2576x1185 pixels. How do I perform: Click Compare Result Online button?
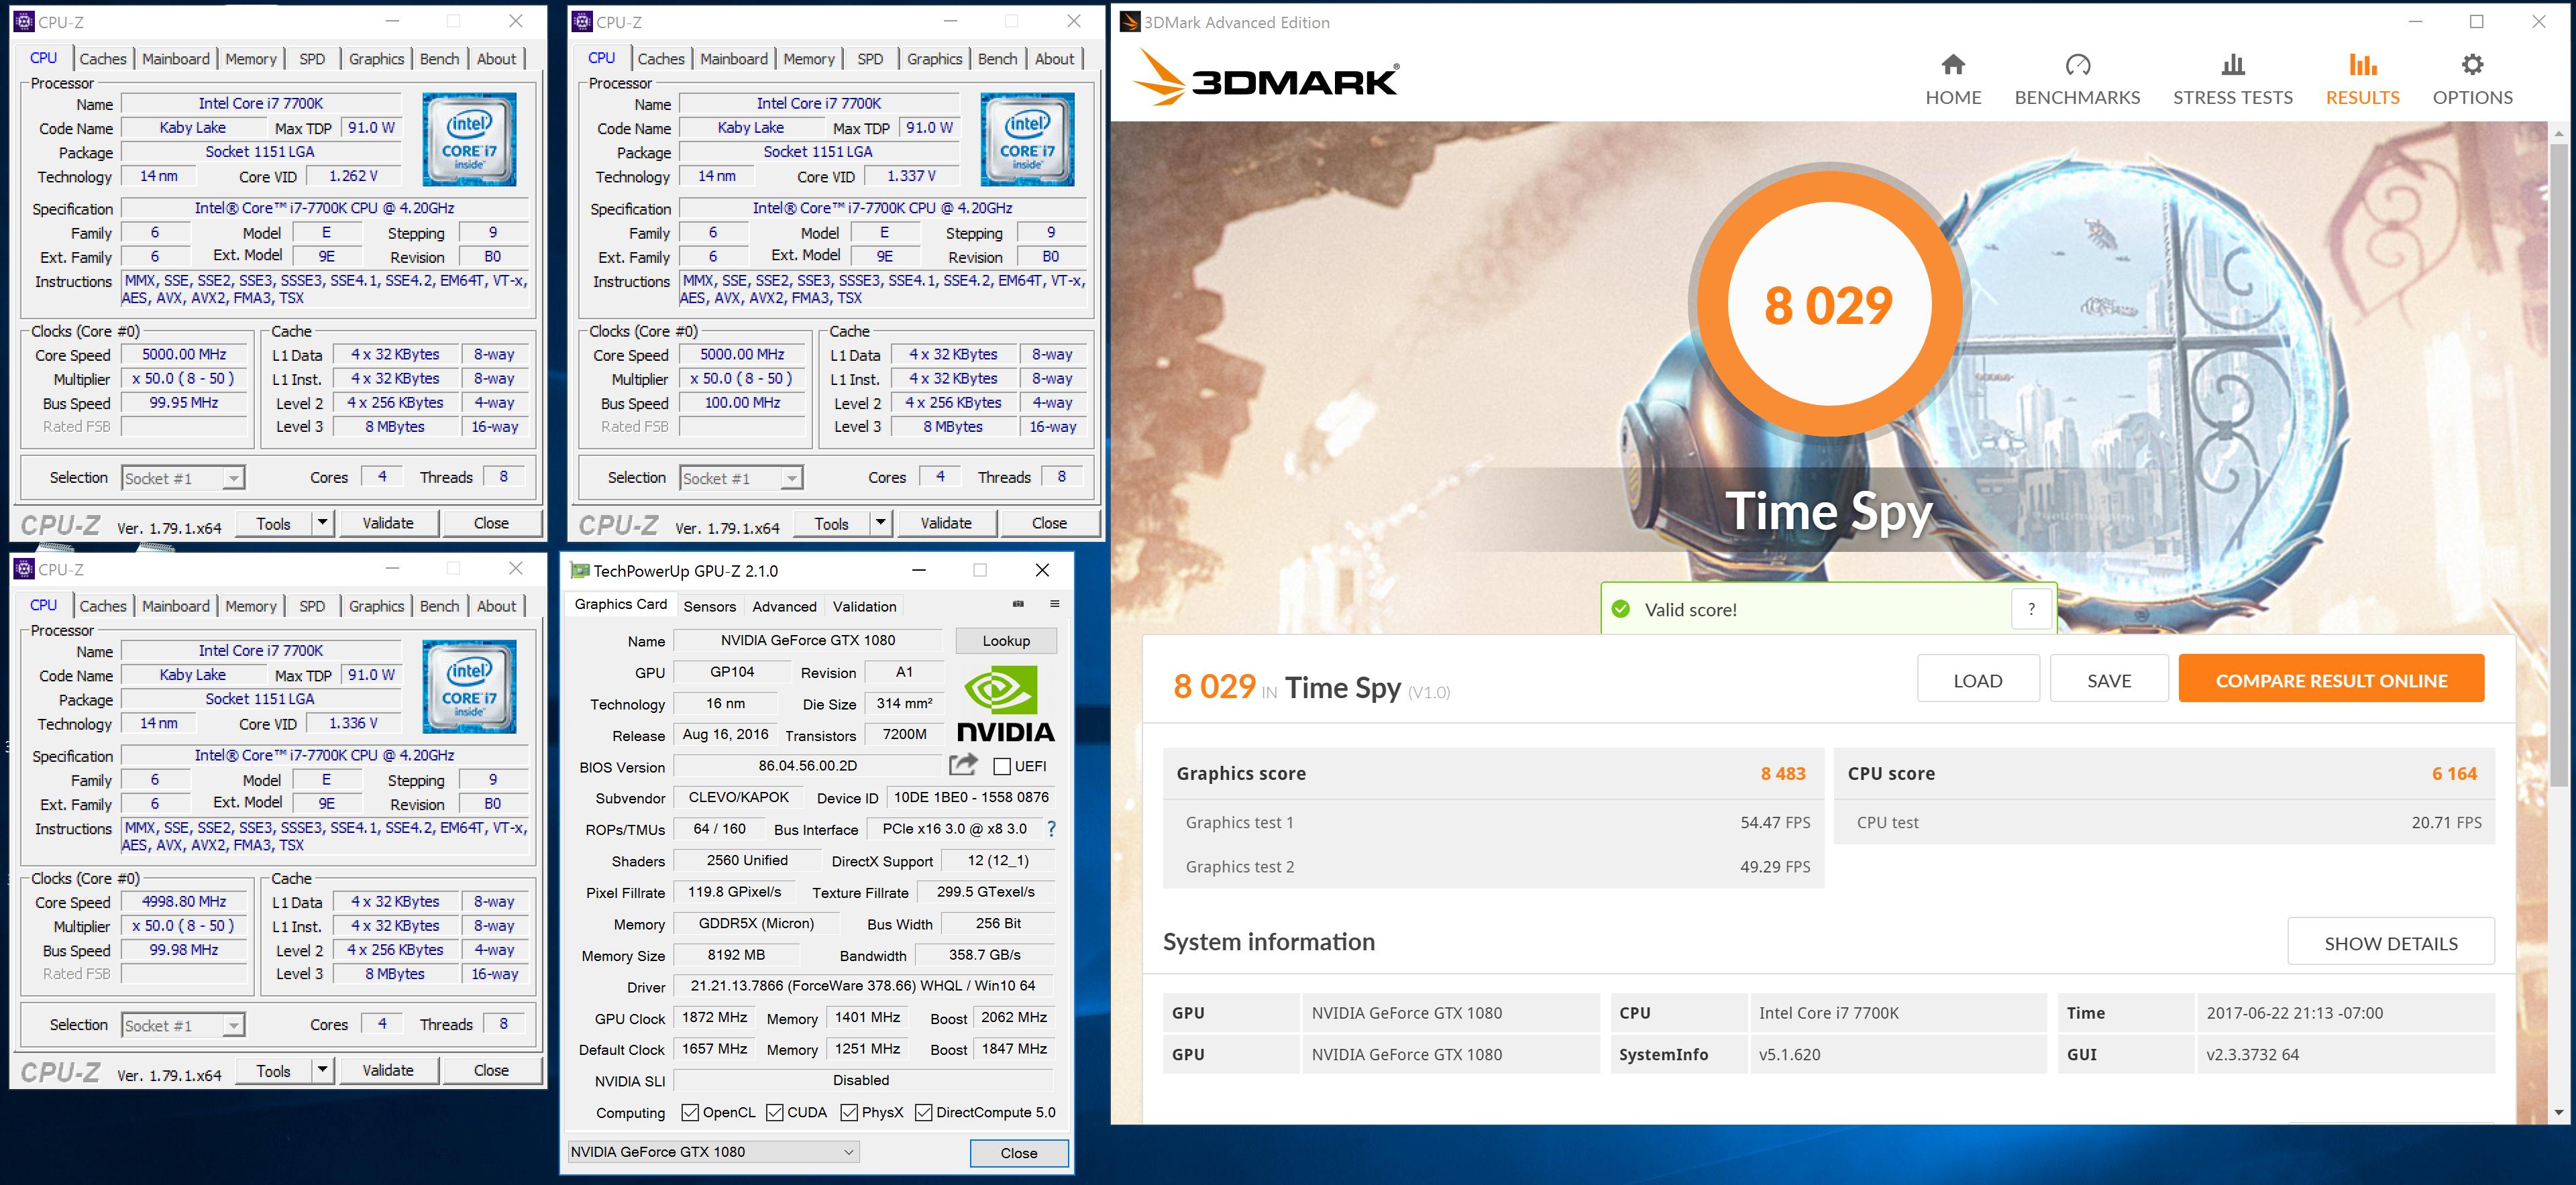[2331, 680]
